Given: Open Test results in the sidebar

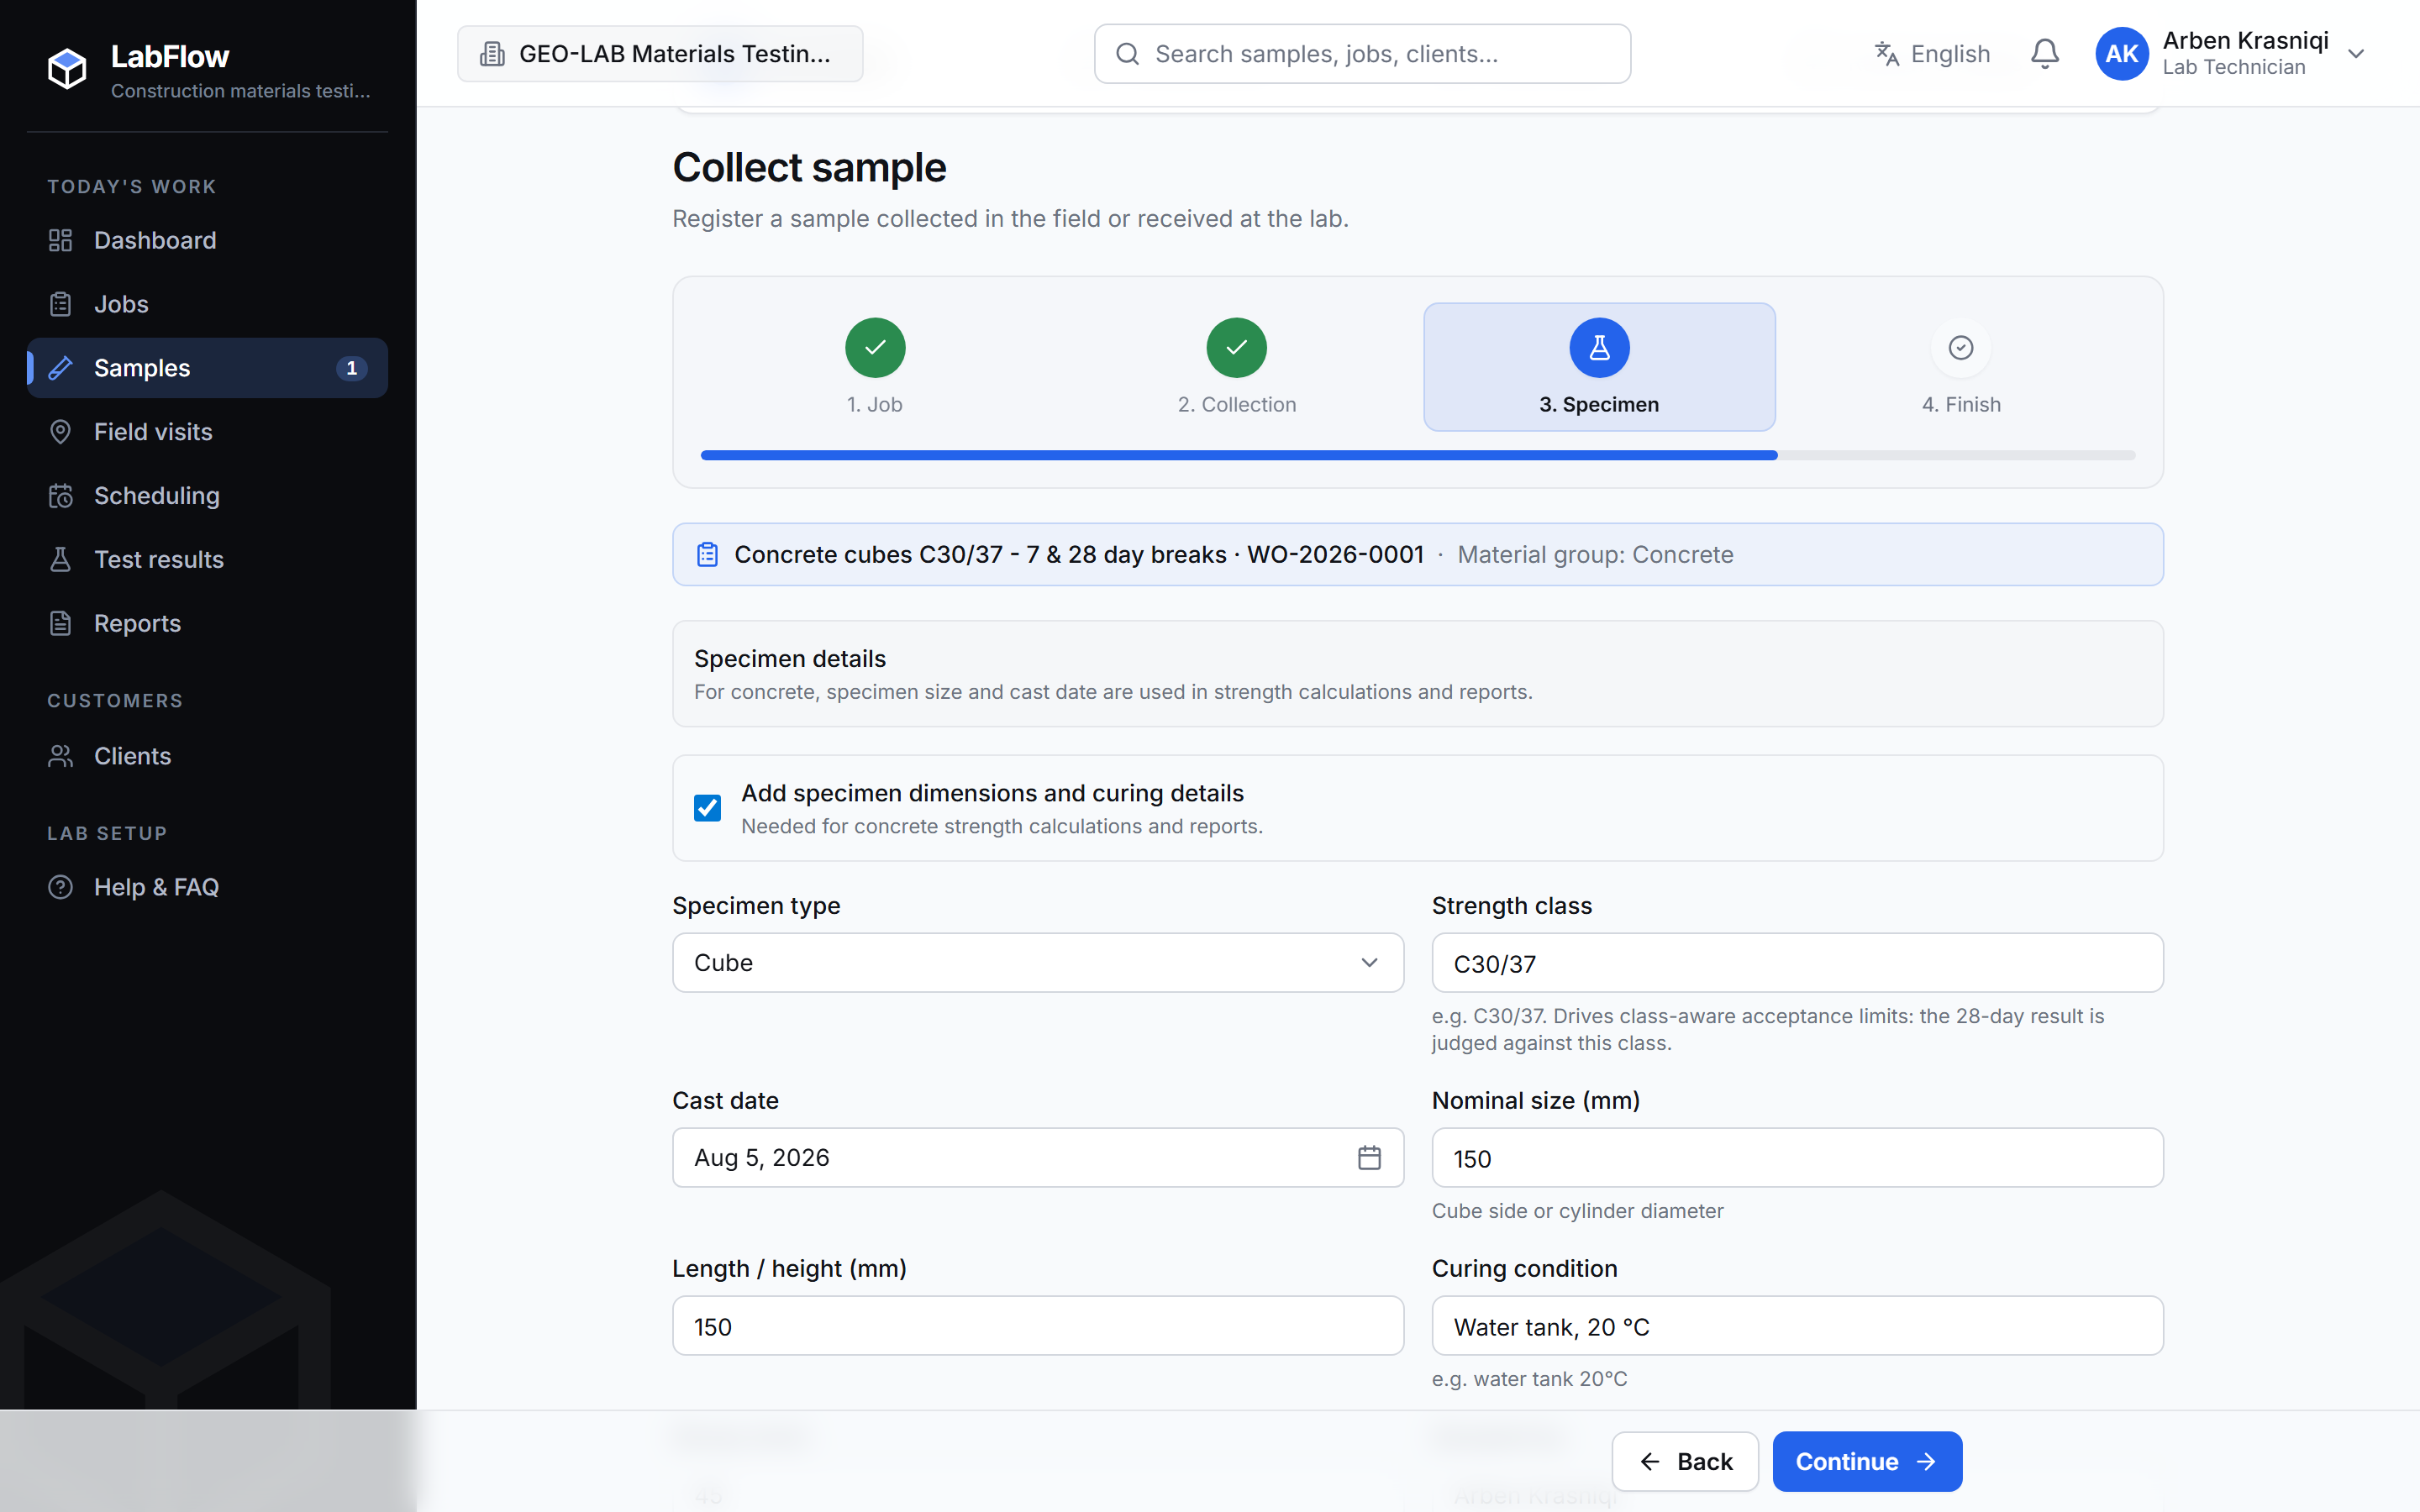Looking at the screenshot, I should (x=207, y=560).
